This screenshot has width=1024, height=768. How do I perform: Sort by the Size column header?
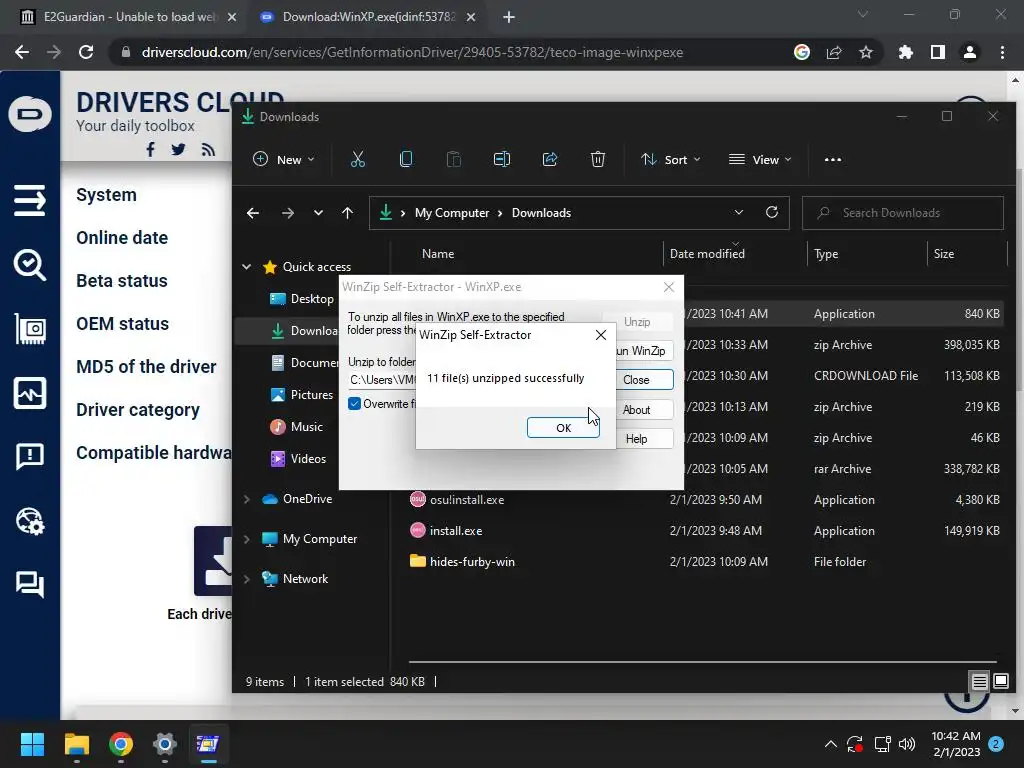pos(944,254)
